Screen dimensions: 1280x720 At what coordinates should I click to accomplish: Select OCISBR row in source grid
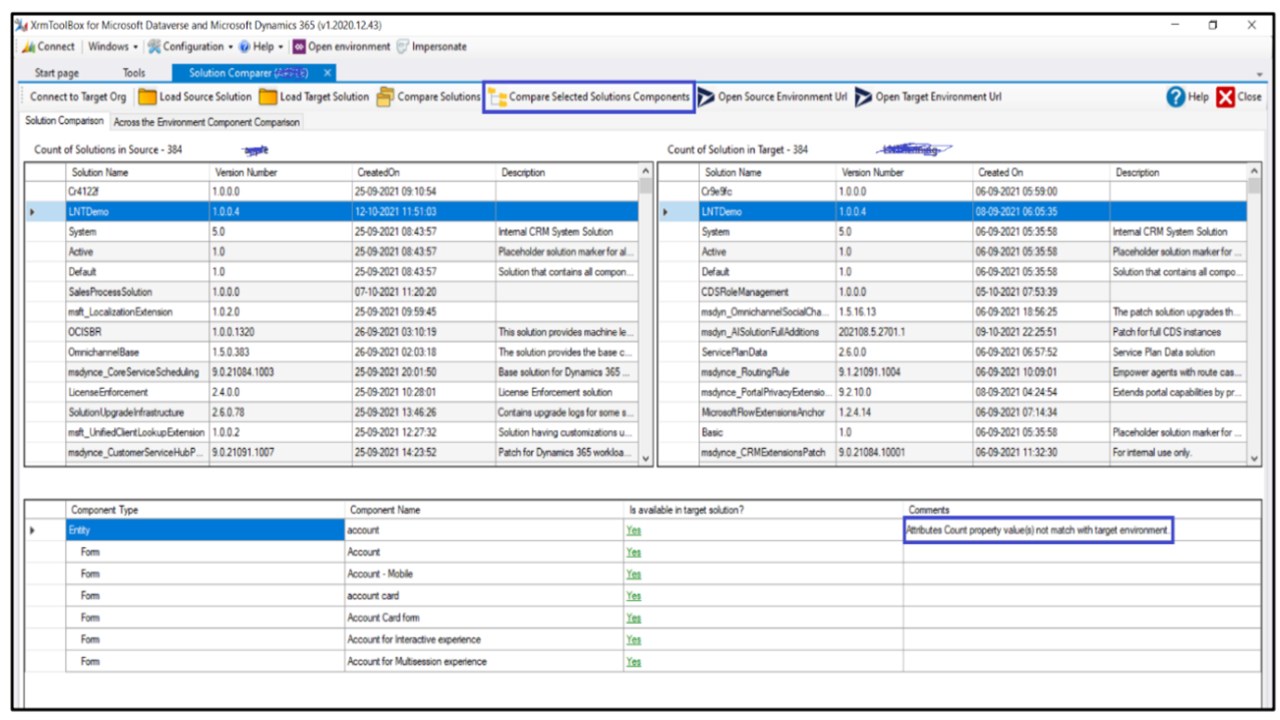[x=331, y=332]
